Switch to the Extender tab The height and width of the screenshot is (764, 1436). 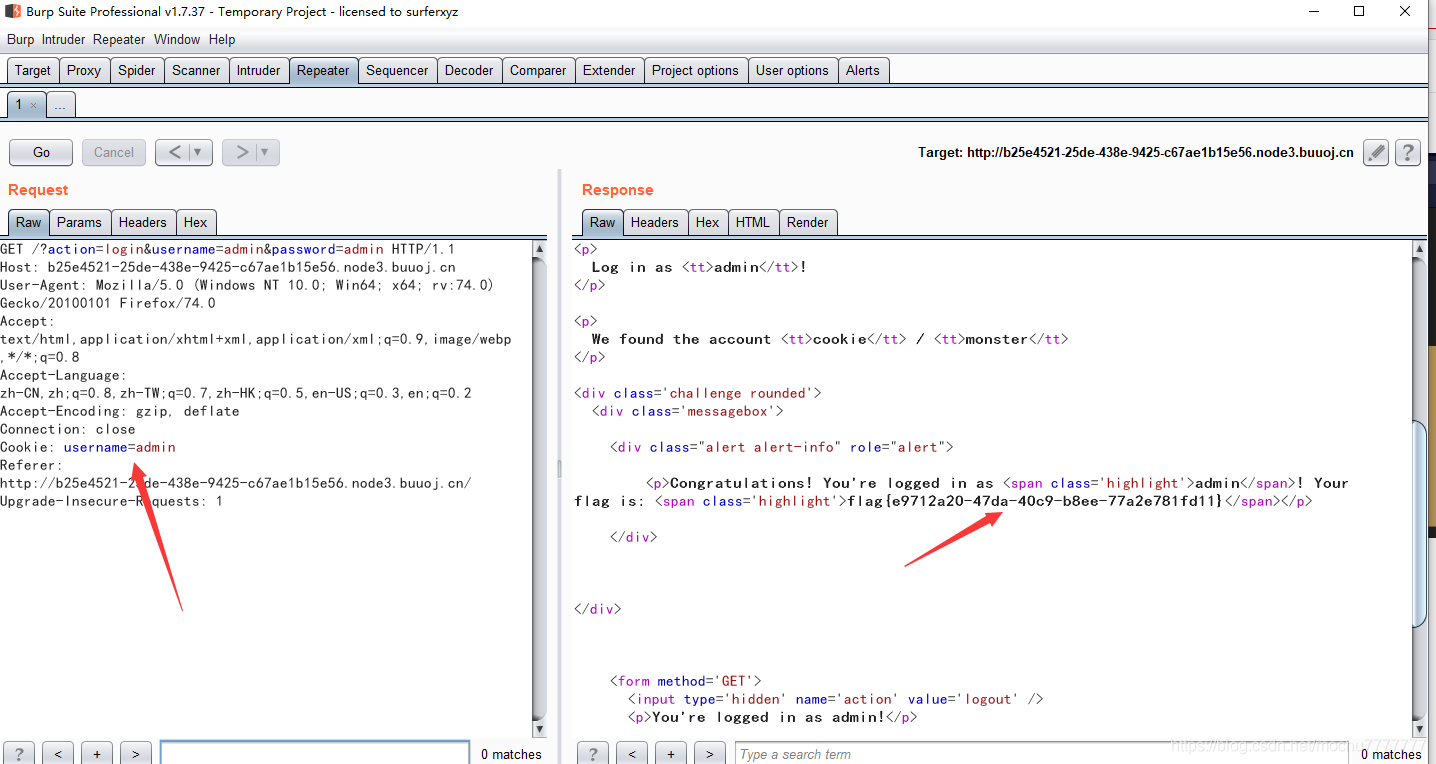[609, 70]
